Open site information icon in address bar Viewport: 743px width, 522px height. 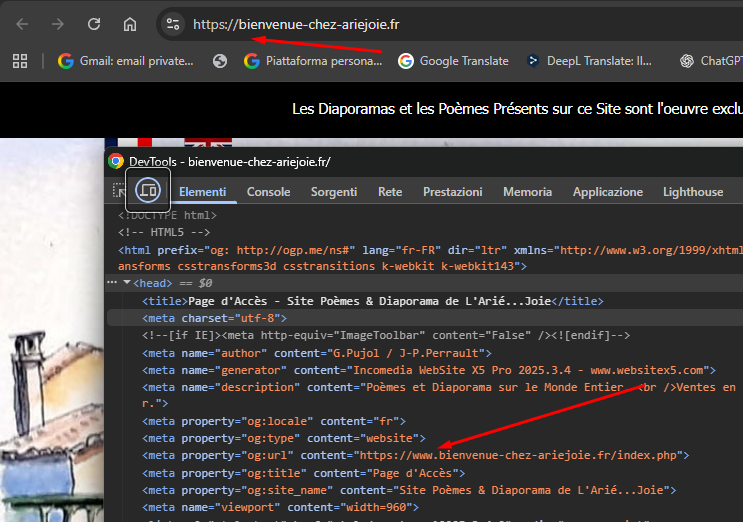click(x=172, y=24)
